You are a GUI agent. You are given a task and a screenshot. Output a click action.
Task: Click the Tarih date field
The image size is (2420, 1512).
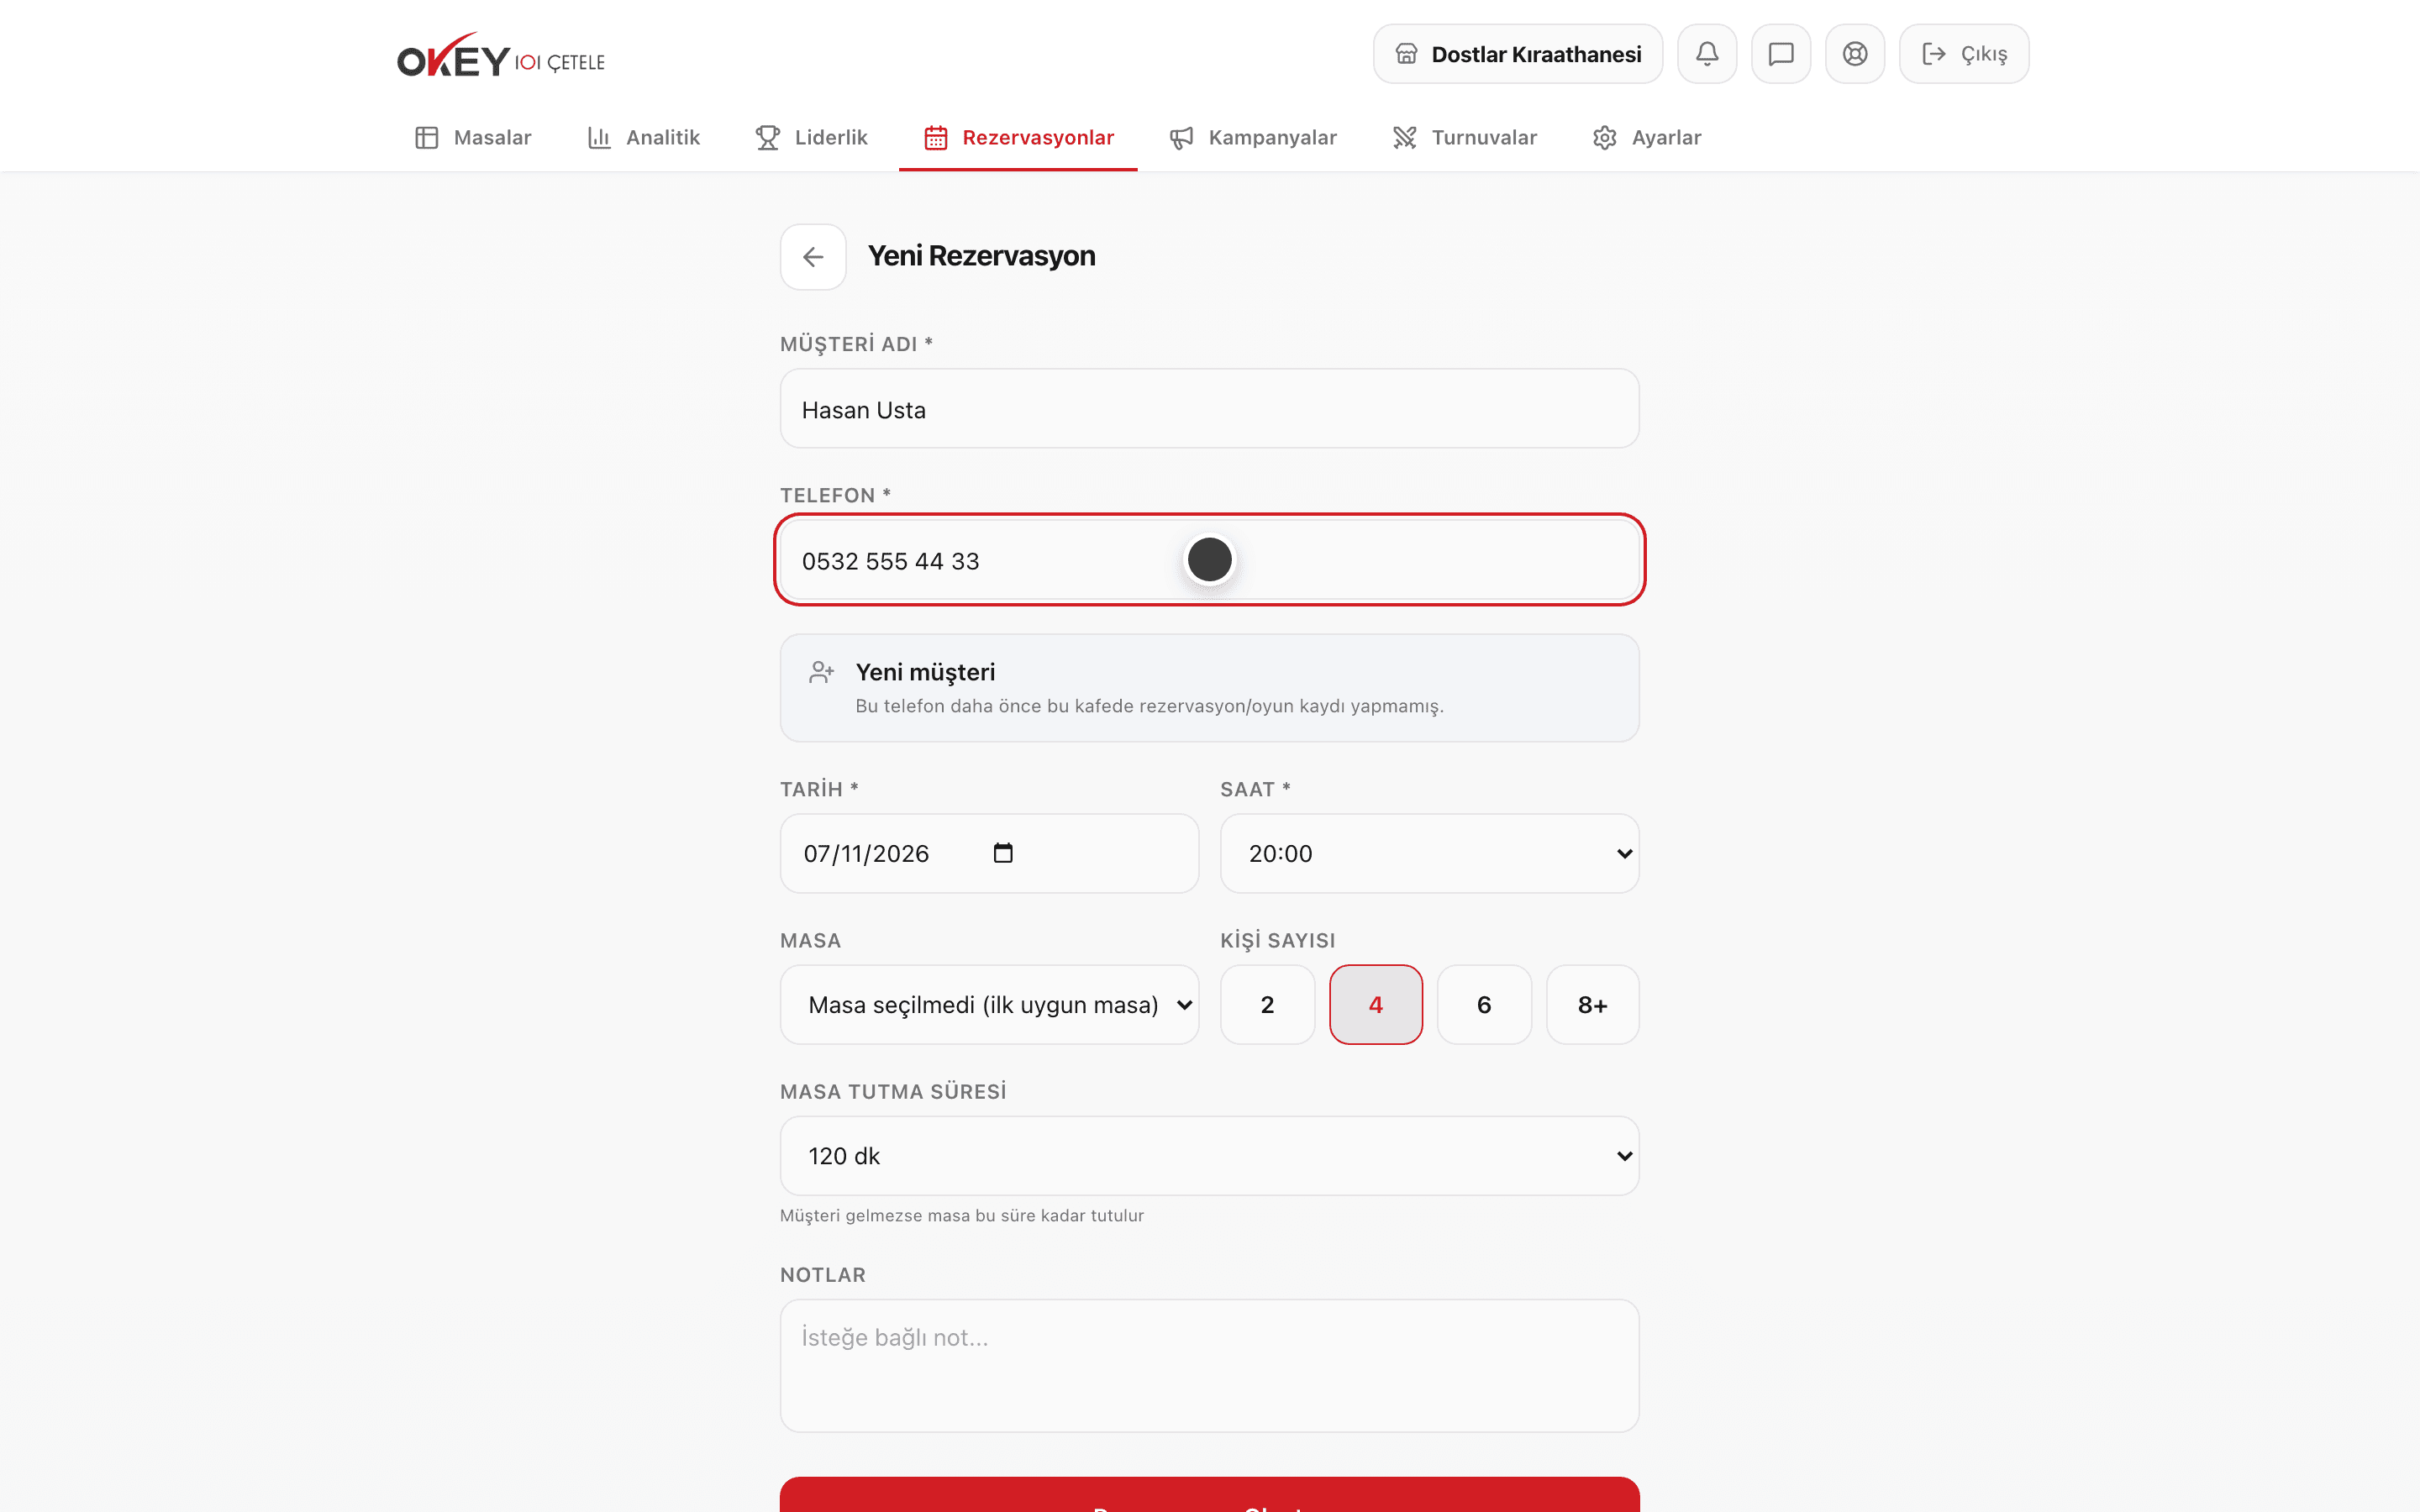coord(989,853)
